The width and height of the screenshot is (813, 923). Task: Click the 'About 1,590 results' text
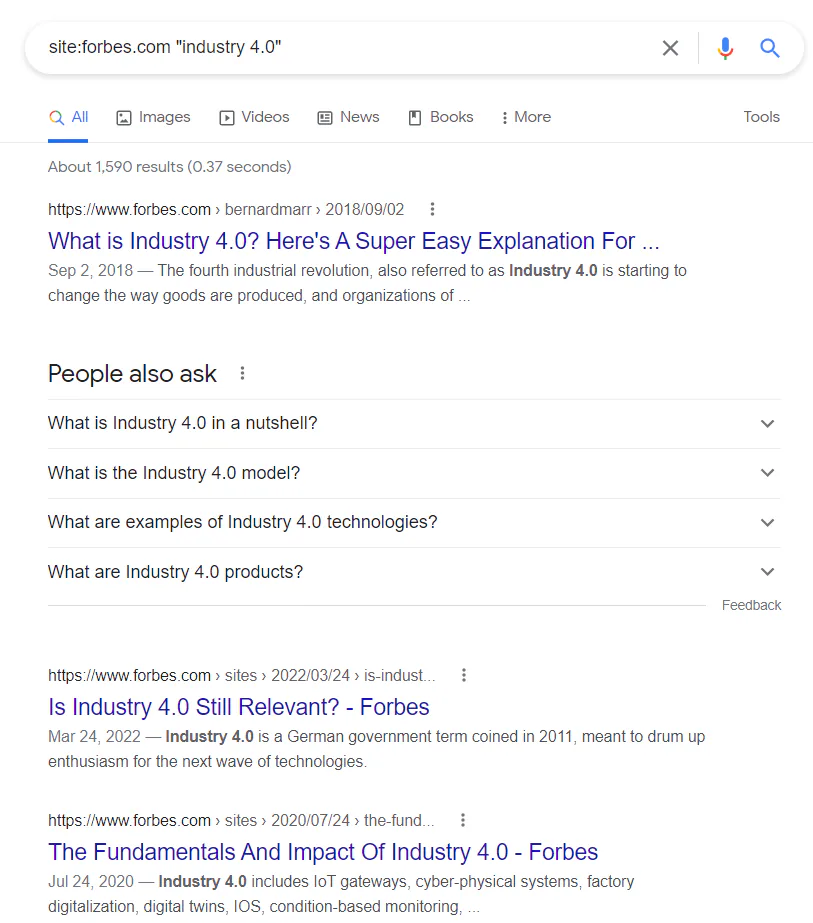tap(170, 167)
